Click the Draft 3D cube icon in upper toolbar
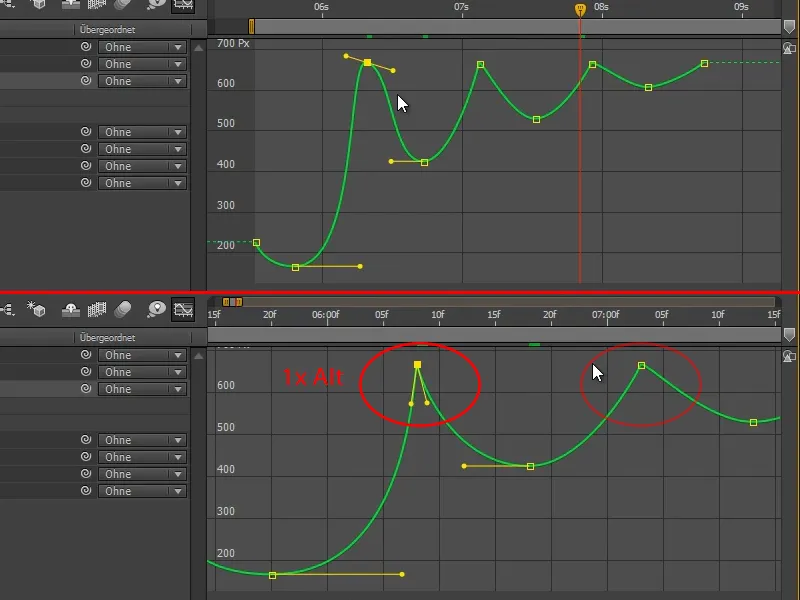800x600 pixels. [37, 6]
